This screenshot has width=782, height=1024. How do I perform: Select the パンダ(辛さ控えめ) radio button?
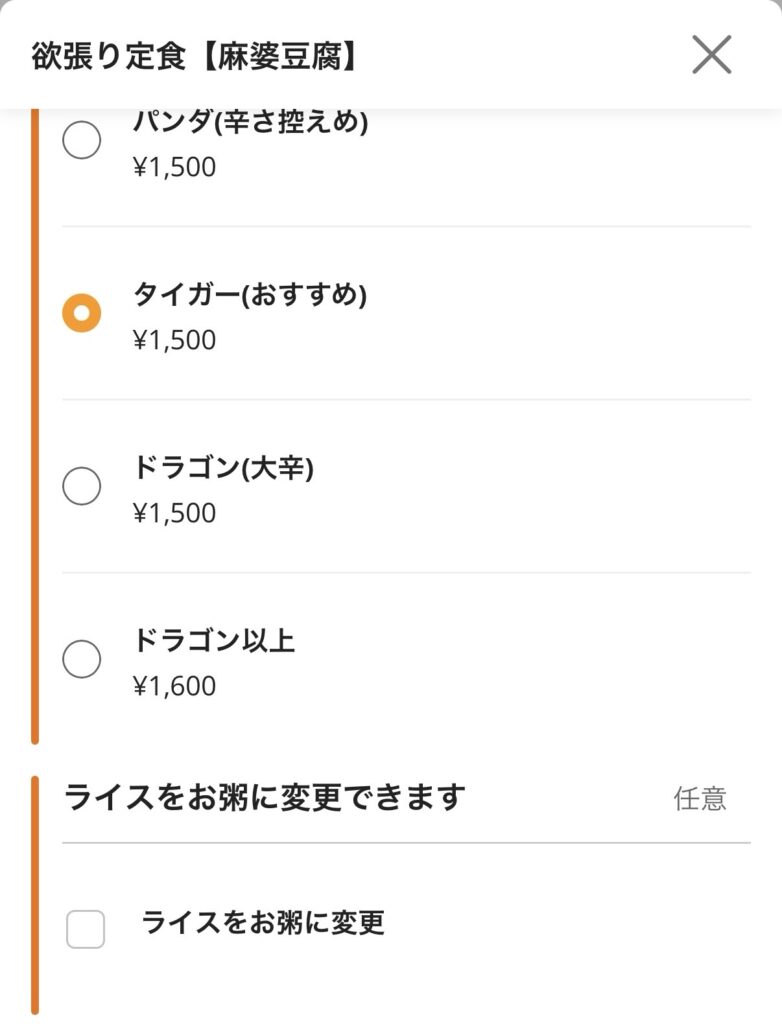pyautogui.click(x=82, y=140)
